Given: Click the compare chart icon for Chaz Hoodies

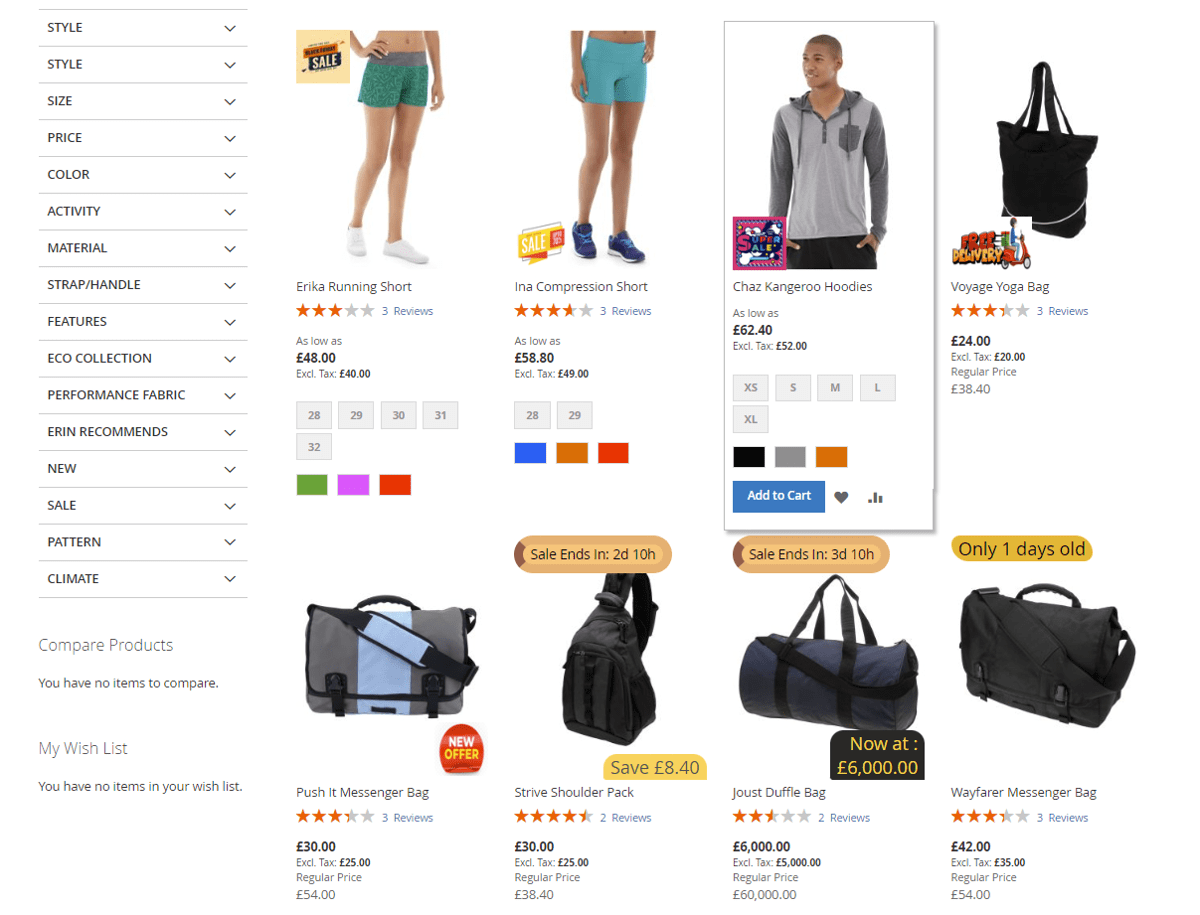Looking at the screenshot, I should coord(876,497).
